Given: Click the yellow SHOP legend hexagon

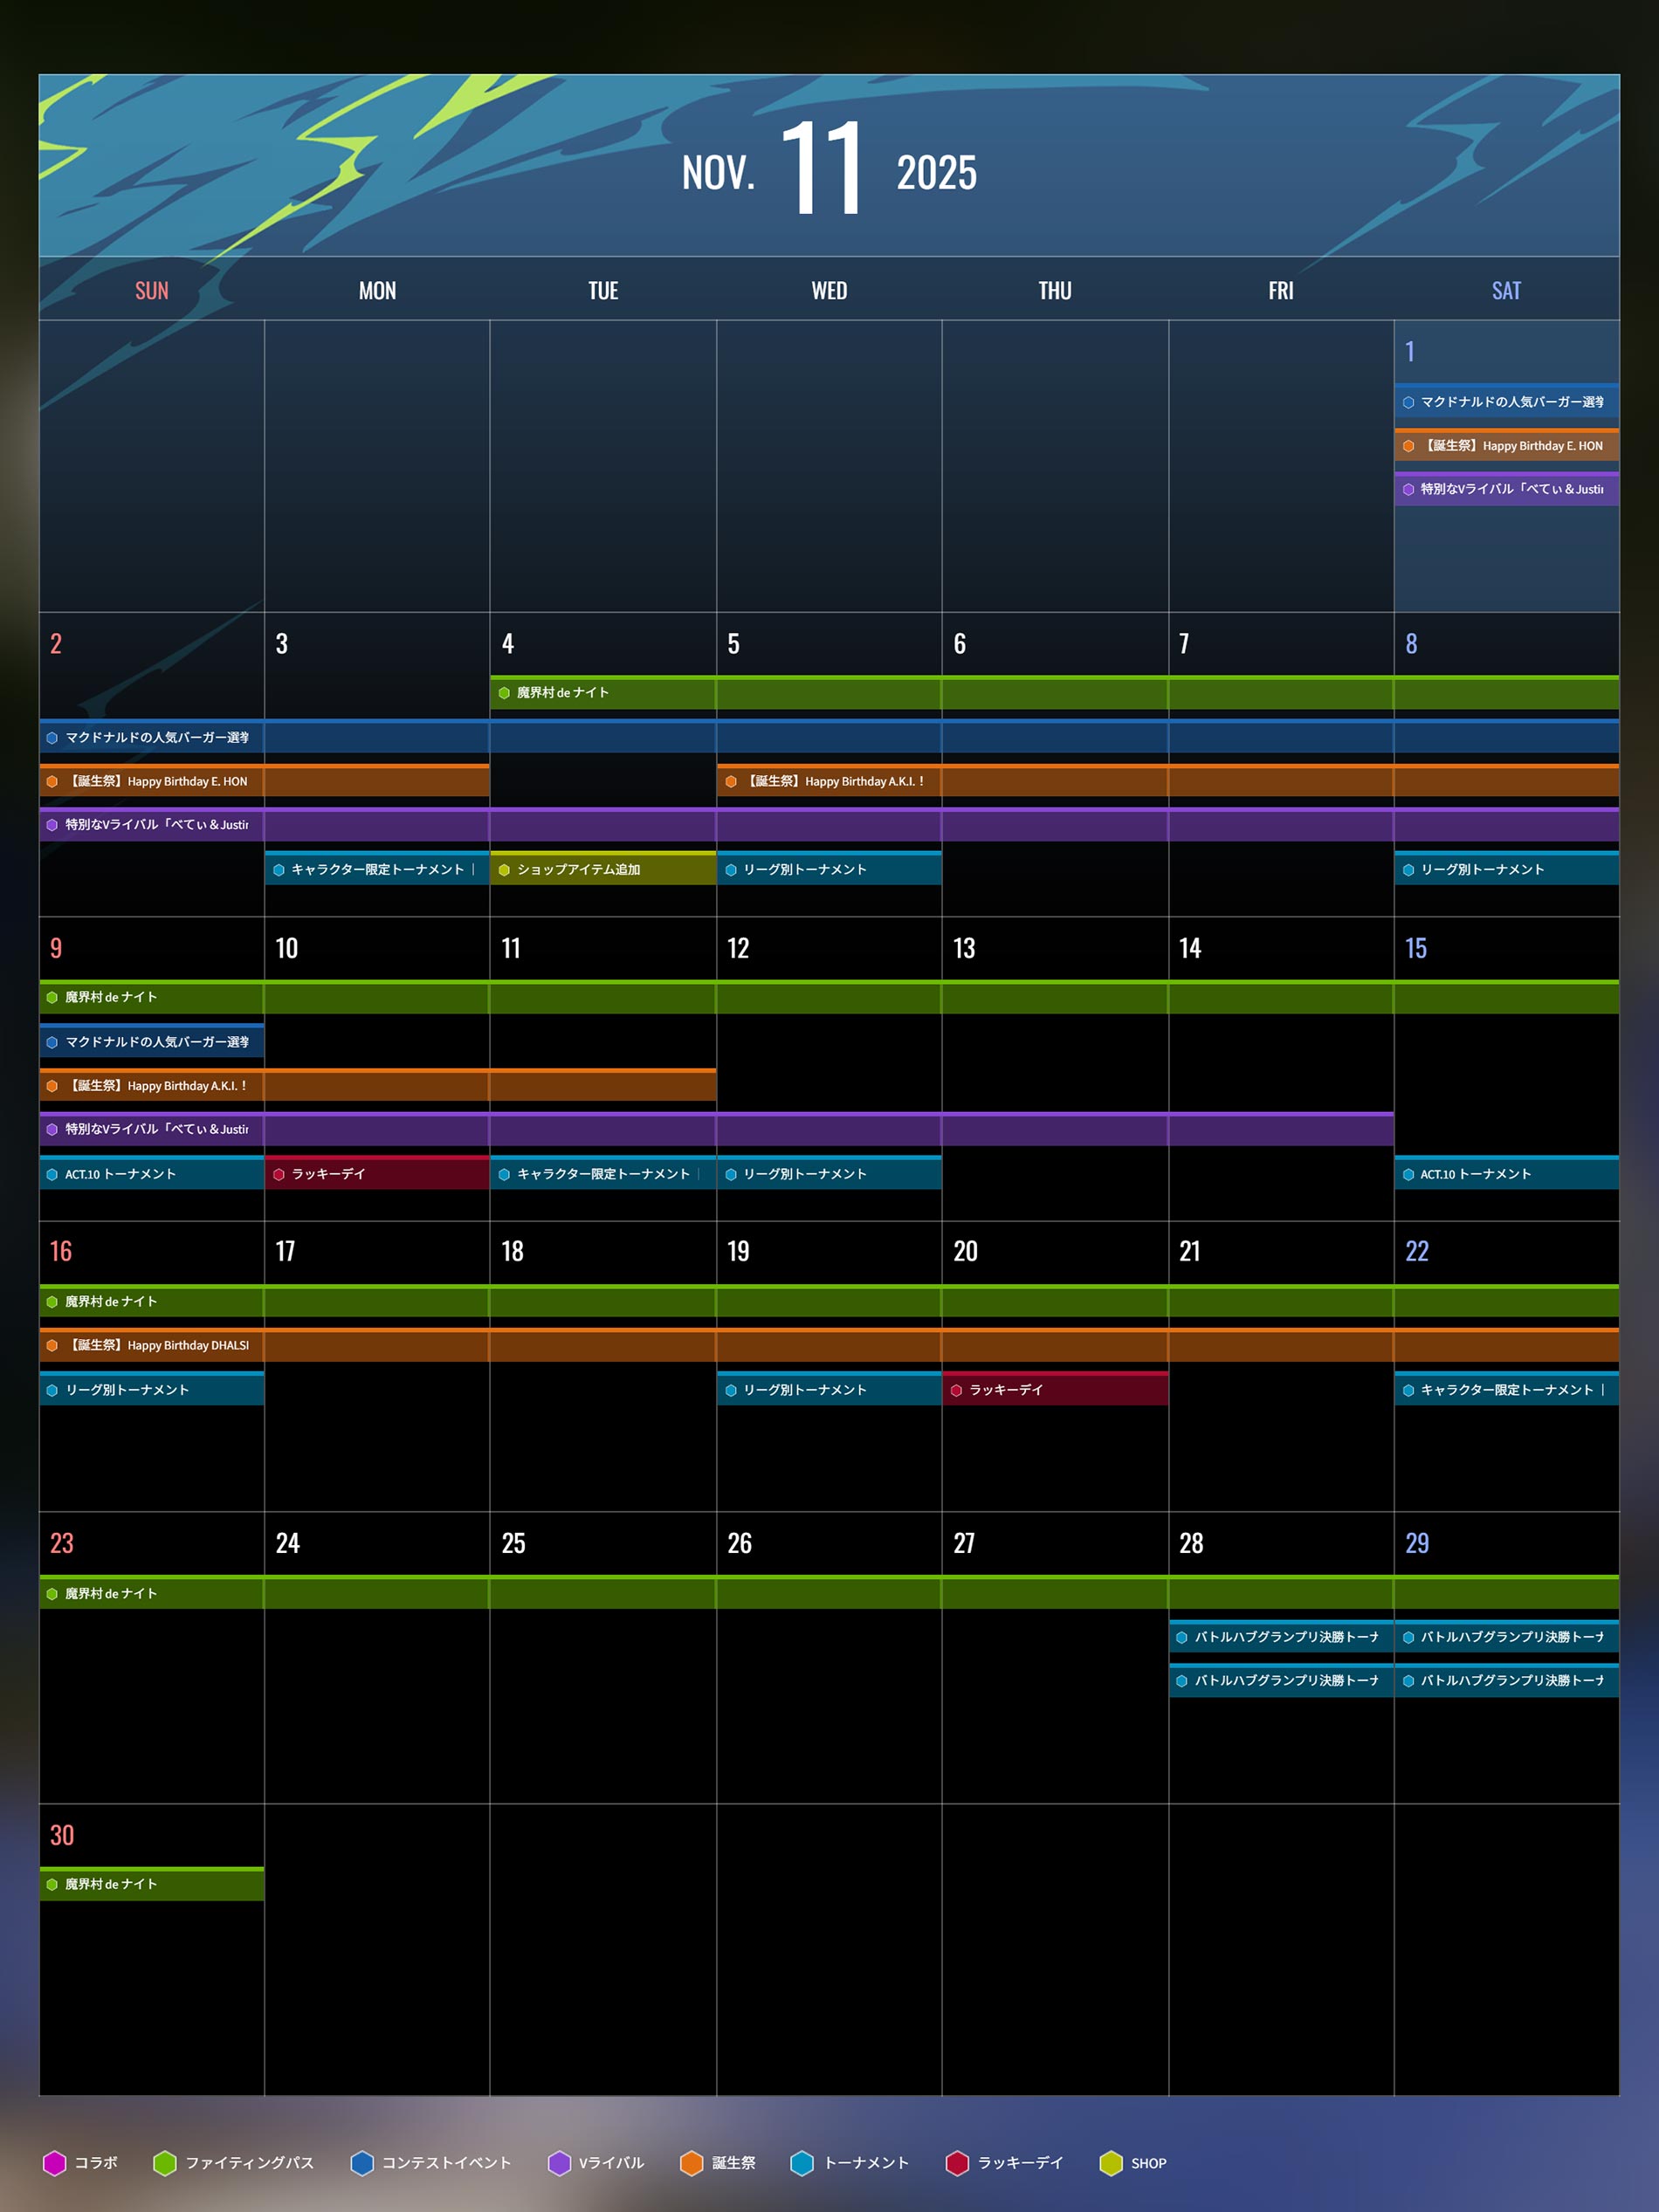Looking at the screenshot, I should tap(1111, 2162).
